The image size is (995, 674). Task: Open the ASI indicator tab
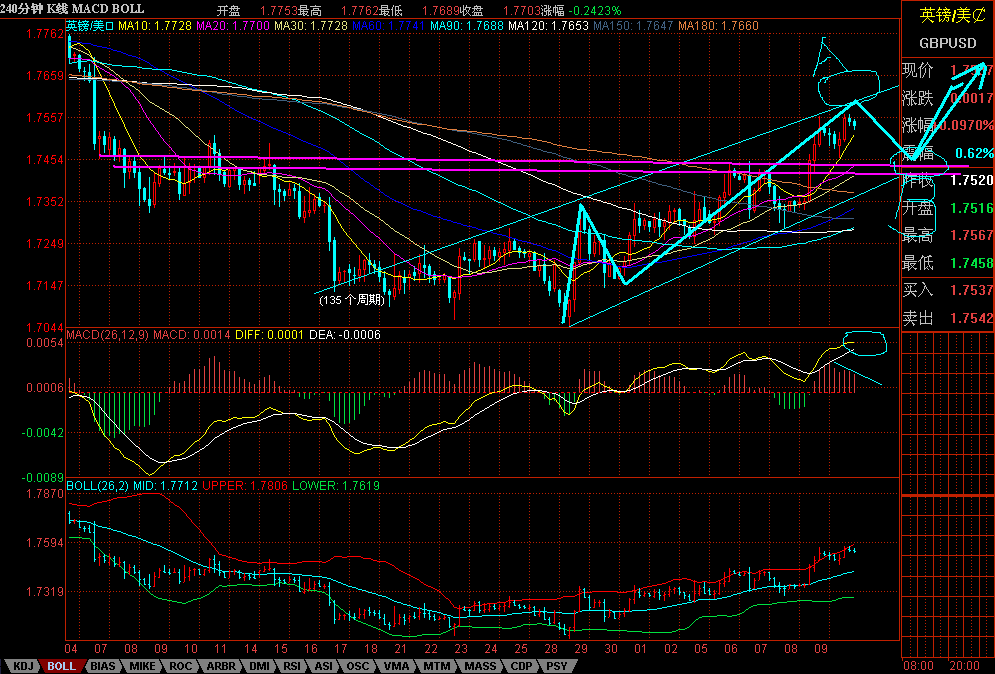click(324, 666)
